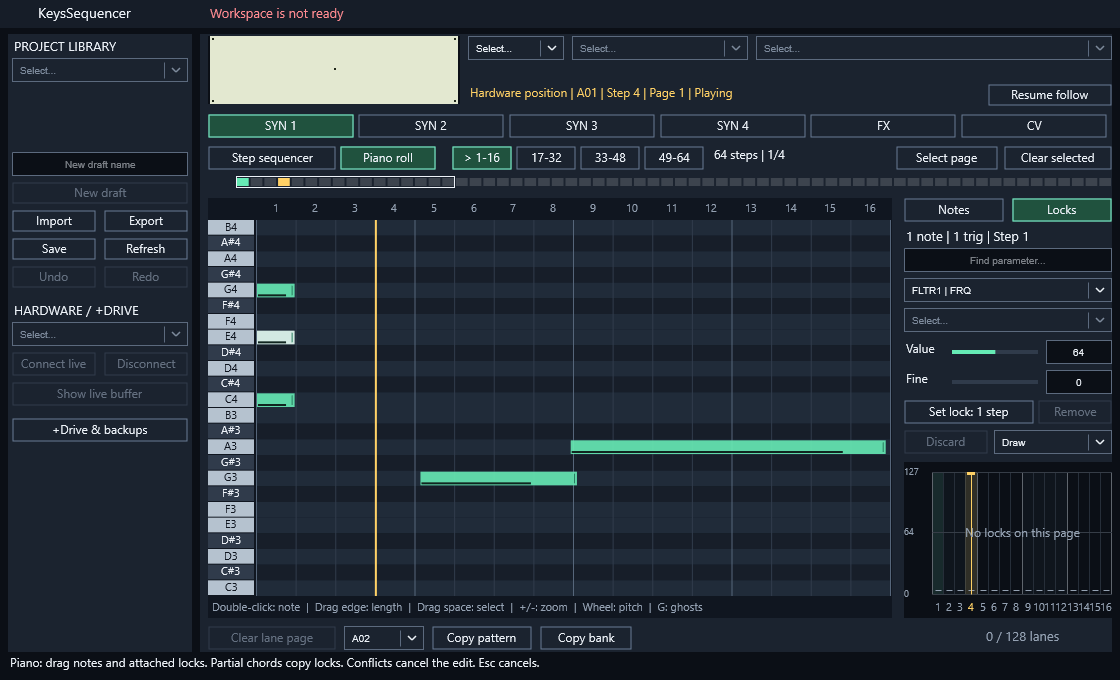This screenshot has height=680, width=1120.
Task: Switch to the CV track tab
Action: [1034, 126]
